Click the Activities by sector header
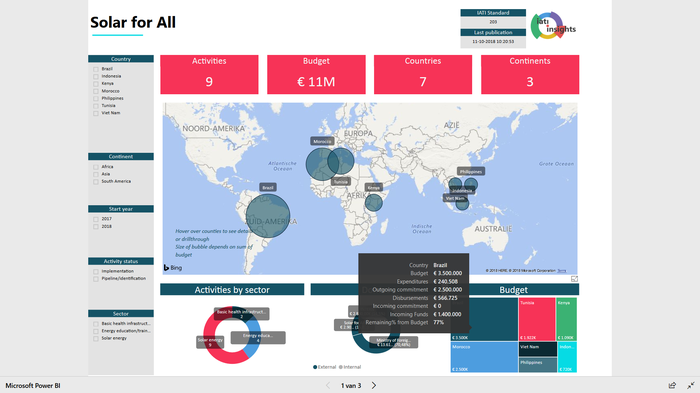 coord(232,289)
